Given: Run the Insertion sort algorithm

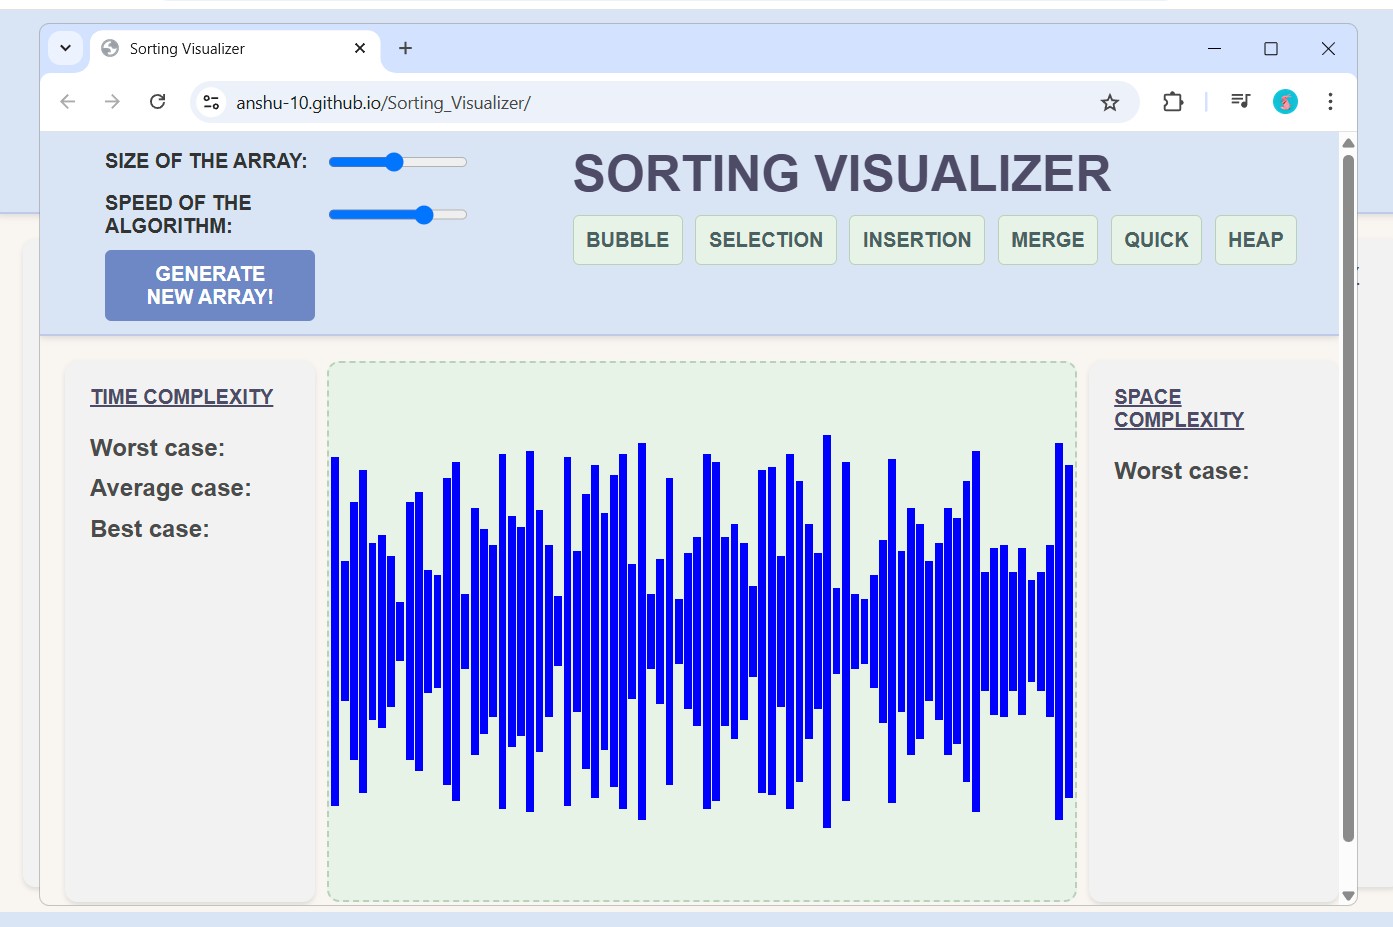Looking at the screenshot, I should click(x=917, y=240).
